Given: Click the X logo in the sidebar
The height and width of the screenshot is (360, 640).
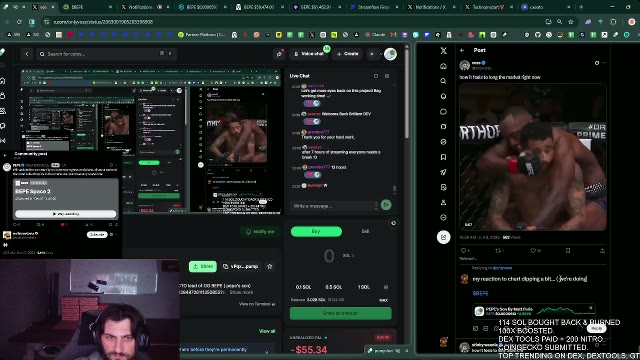Looking at the screenshot, I should [x=444, y=51].
